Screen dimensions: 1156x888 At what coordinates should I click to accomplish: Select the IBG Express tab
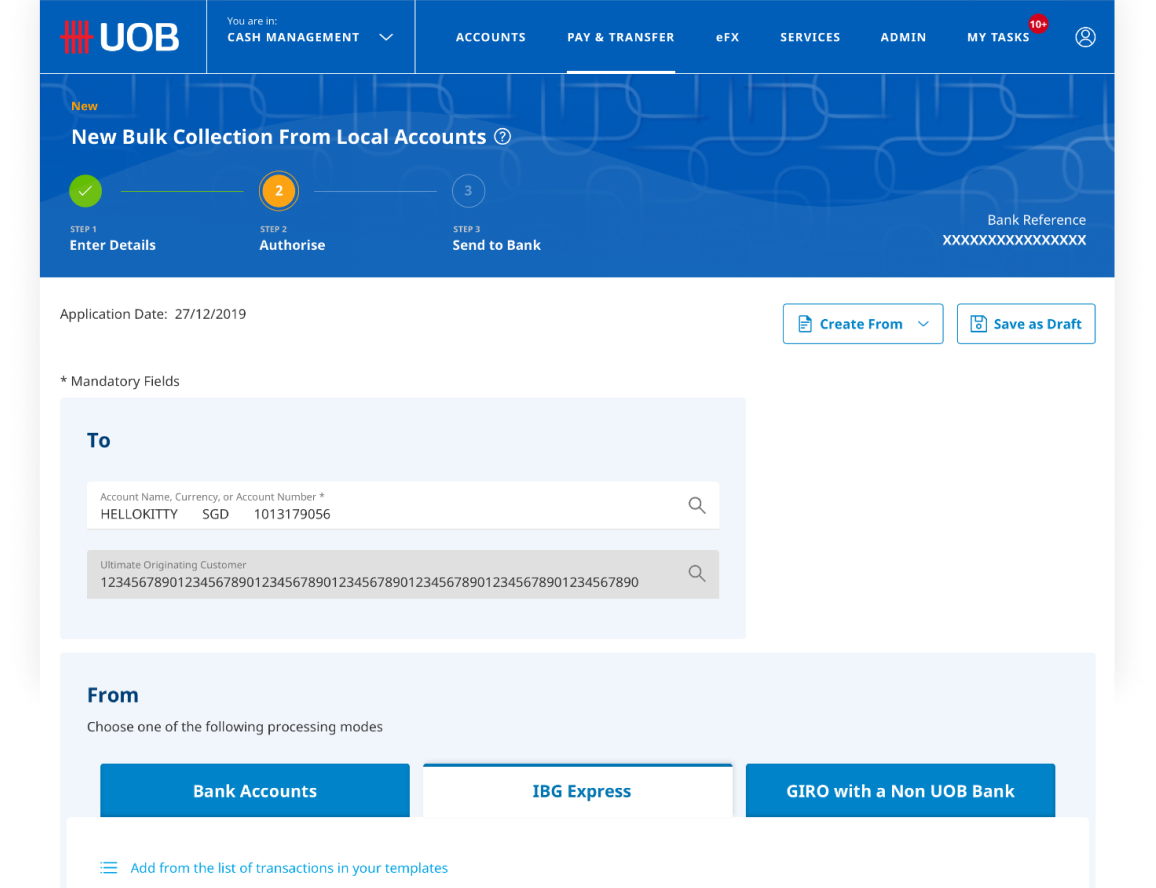click(x=578, y=791)
